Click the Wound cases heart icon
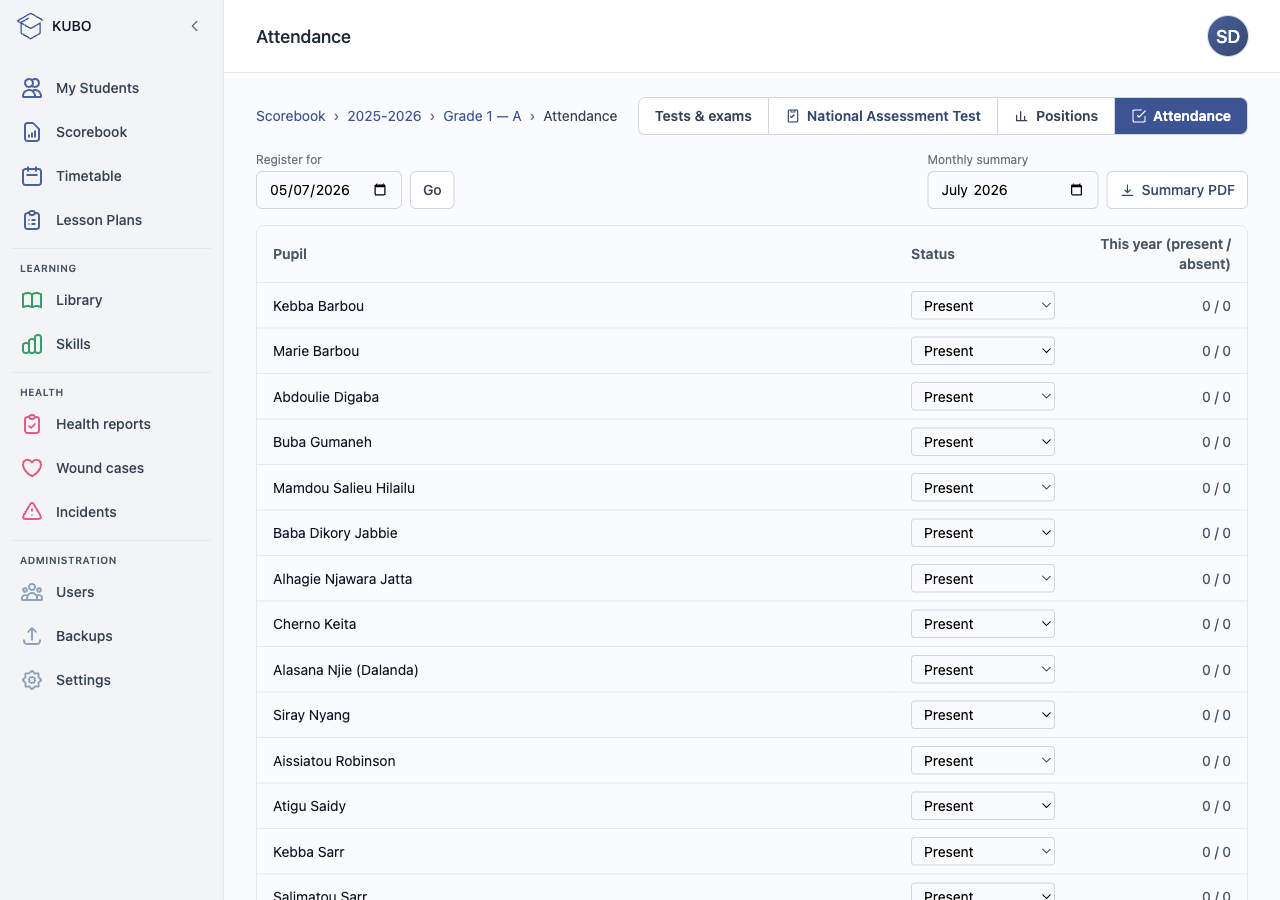1280x900 pixels. coord(32,468)
